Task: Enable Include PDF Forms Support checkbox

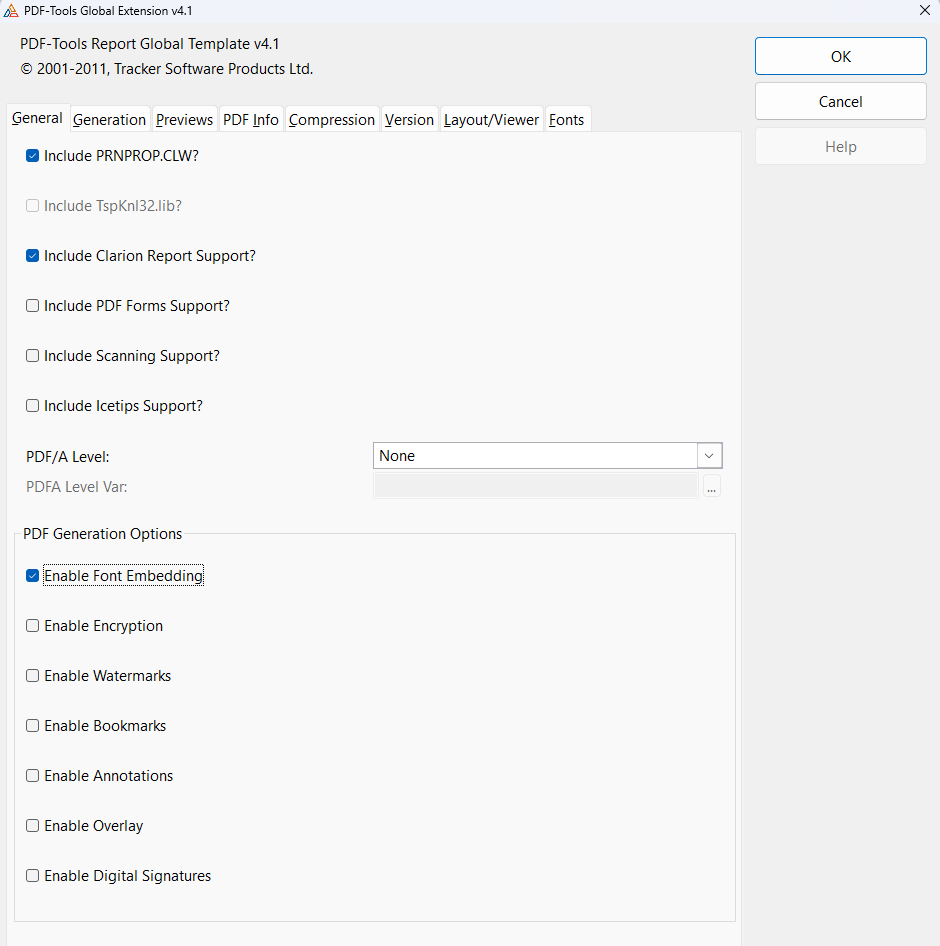Action: tap(33, 306)
